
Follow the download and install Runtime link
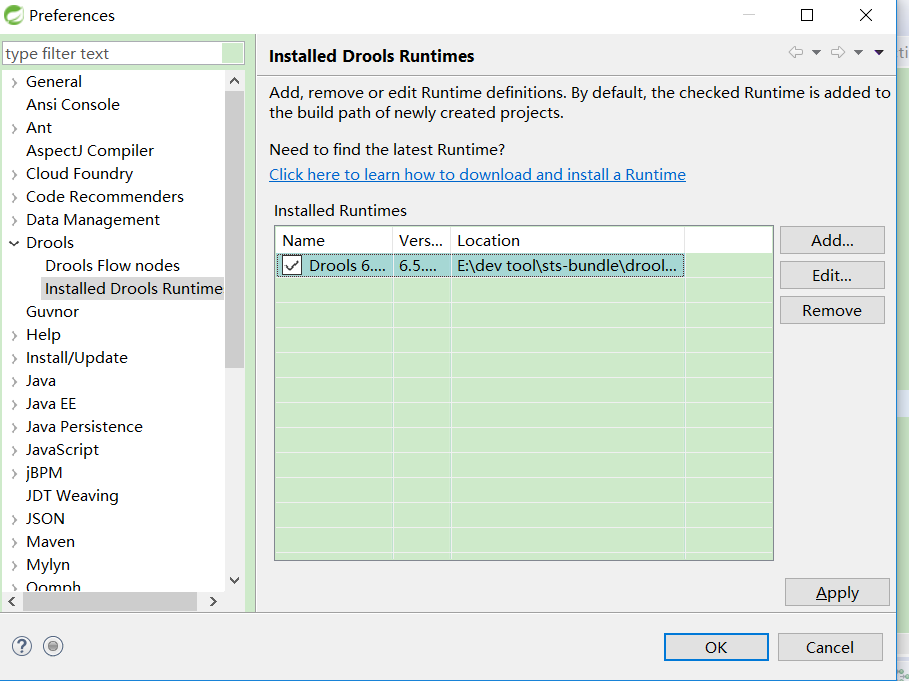click(477, 174)
